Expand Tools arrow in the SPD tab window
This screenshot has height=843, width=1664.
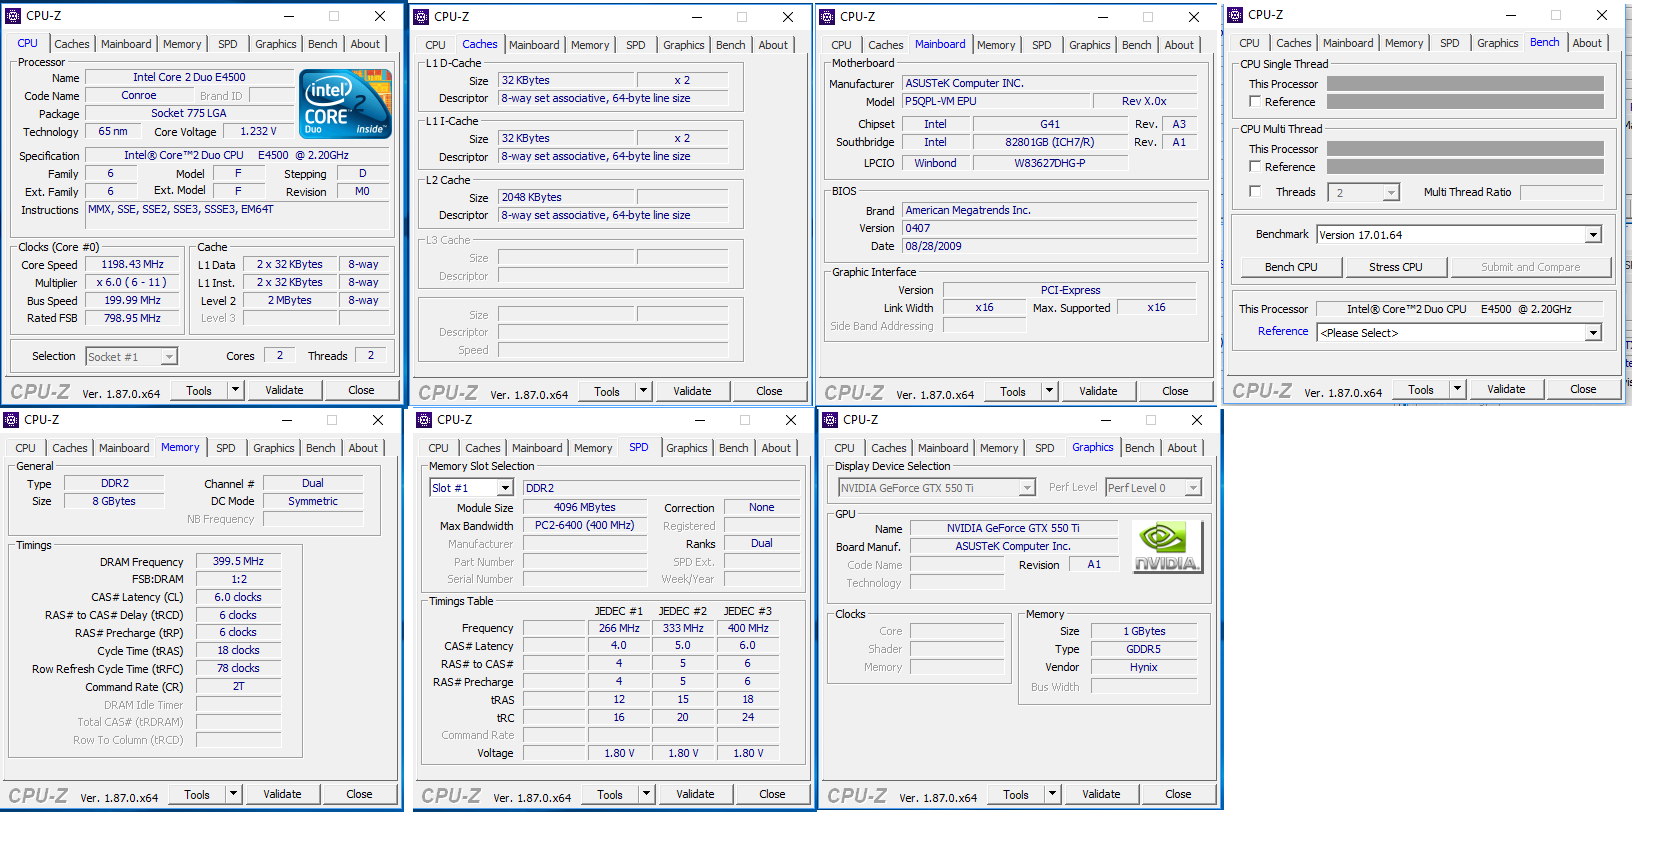click(x=647, y=794)
